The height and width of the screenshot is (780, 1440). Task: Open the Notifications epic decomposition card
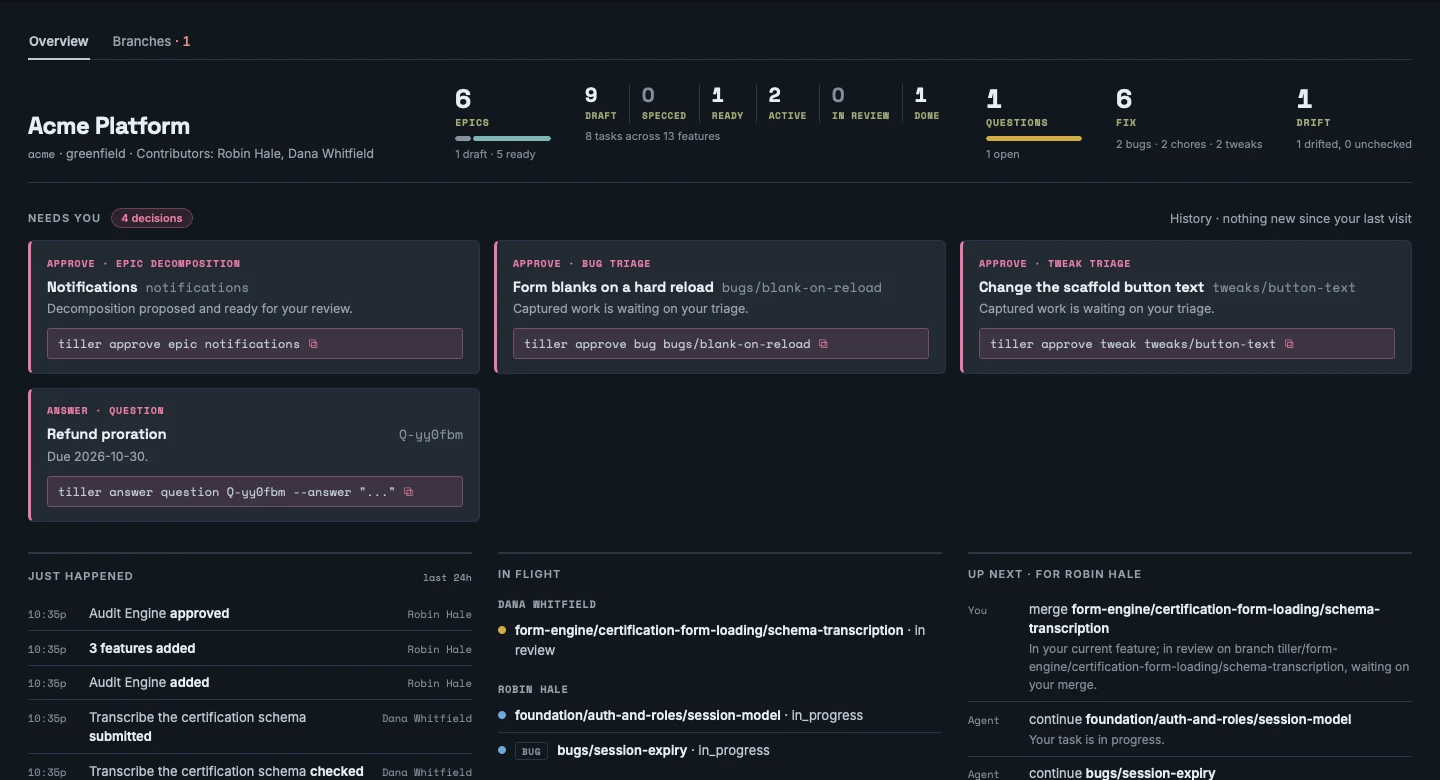(x=254, y=307)
